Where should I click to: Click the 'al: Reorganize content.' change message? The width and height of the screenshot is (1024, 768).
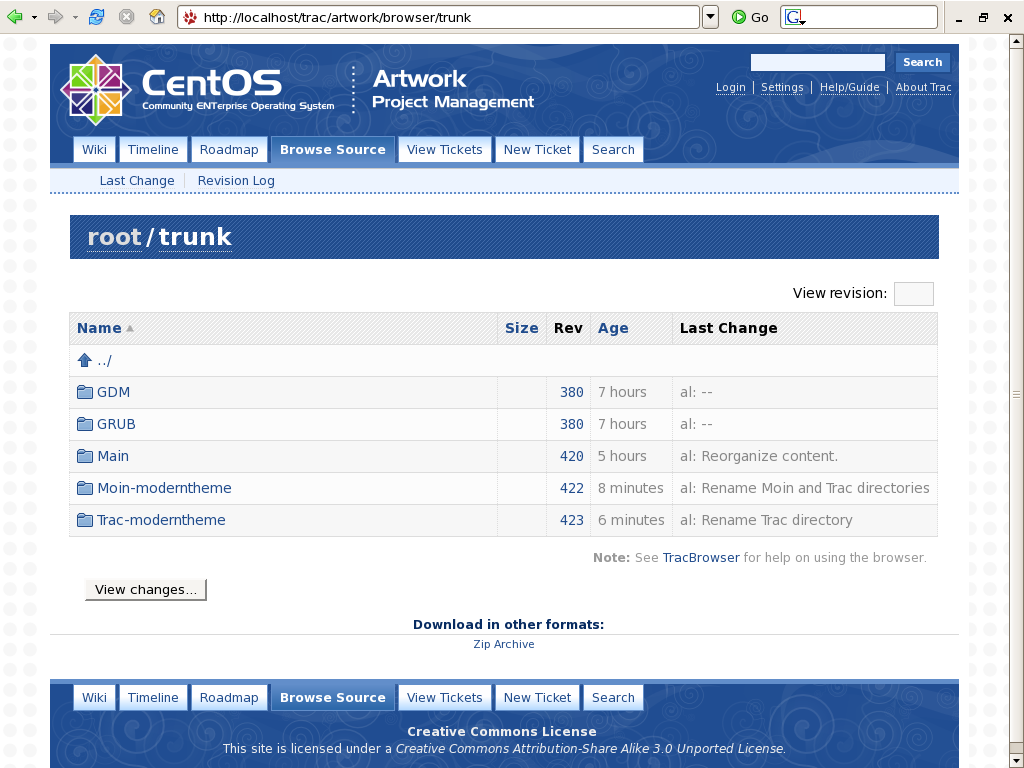758,456
